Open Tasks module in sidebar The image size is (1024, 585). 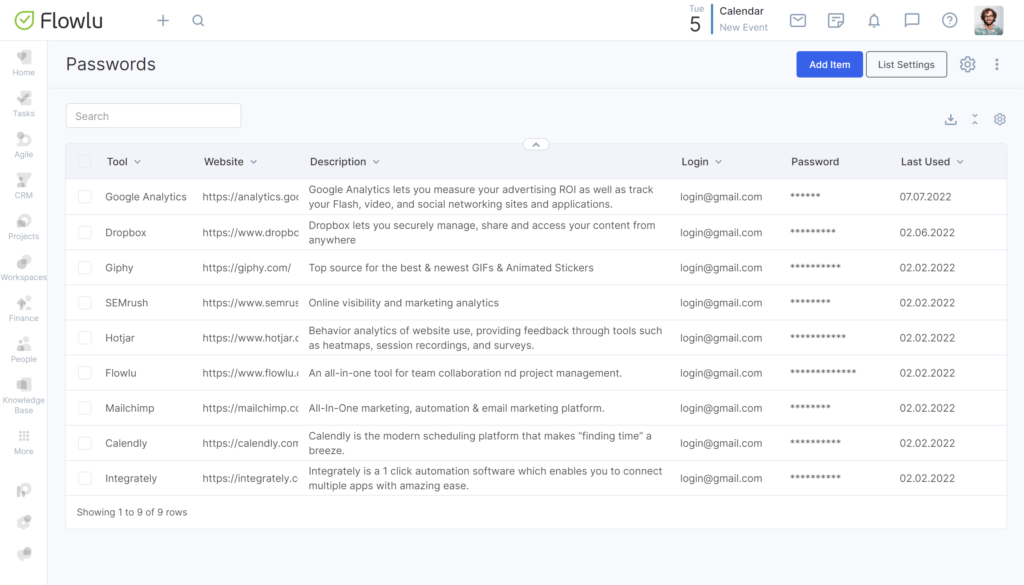click(x=24, y=104)
